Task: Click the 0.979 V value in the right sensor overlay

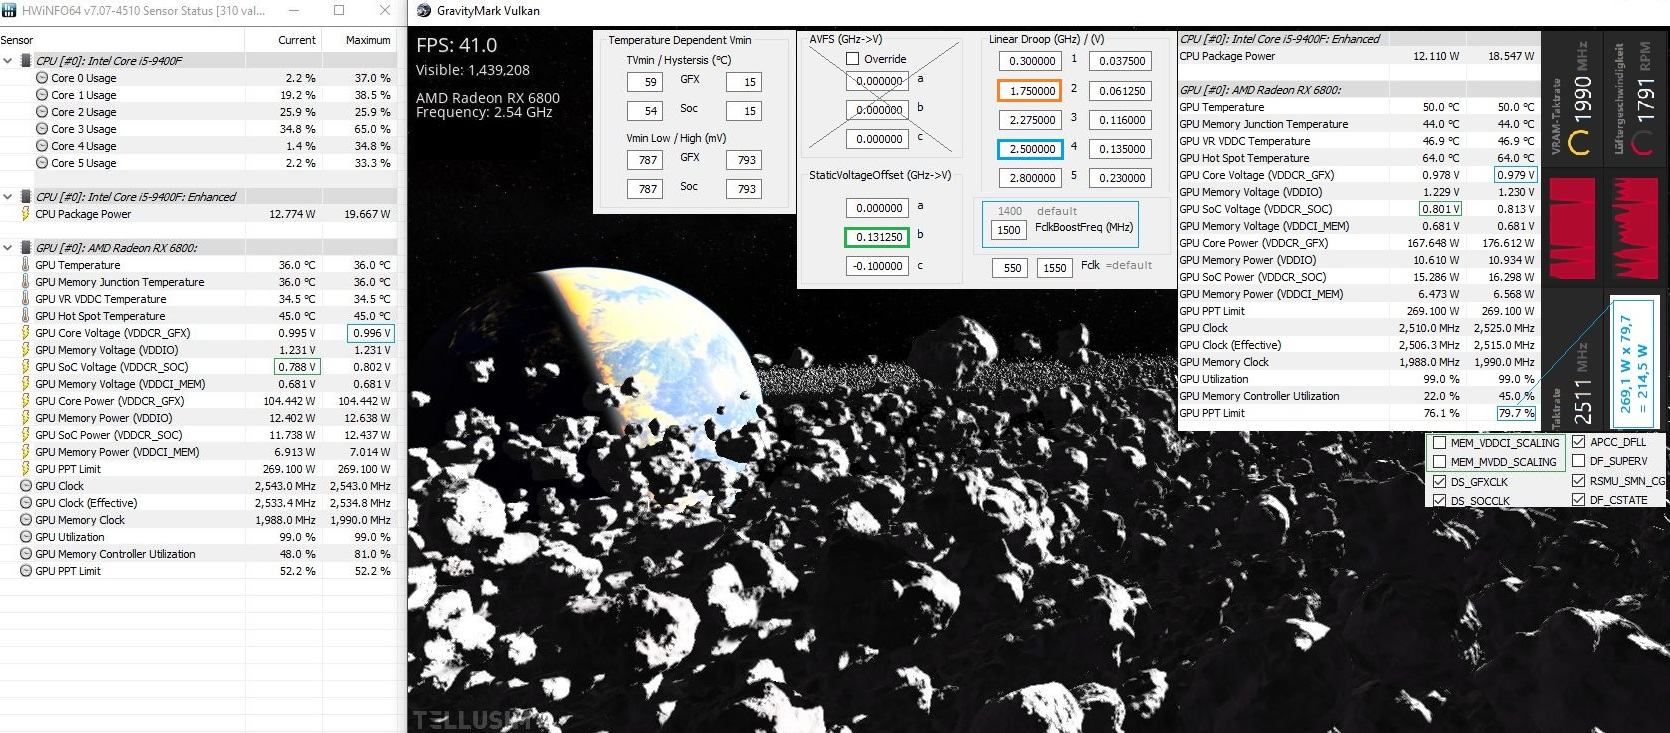Action: [x=1516, y=175]
